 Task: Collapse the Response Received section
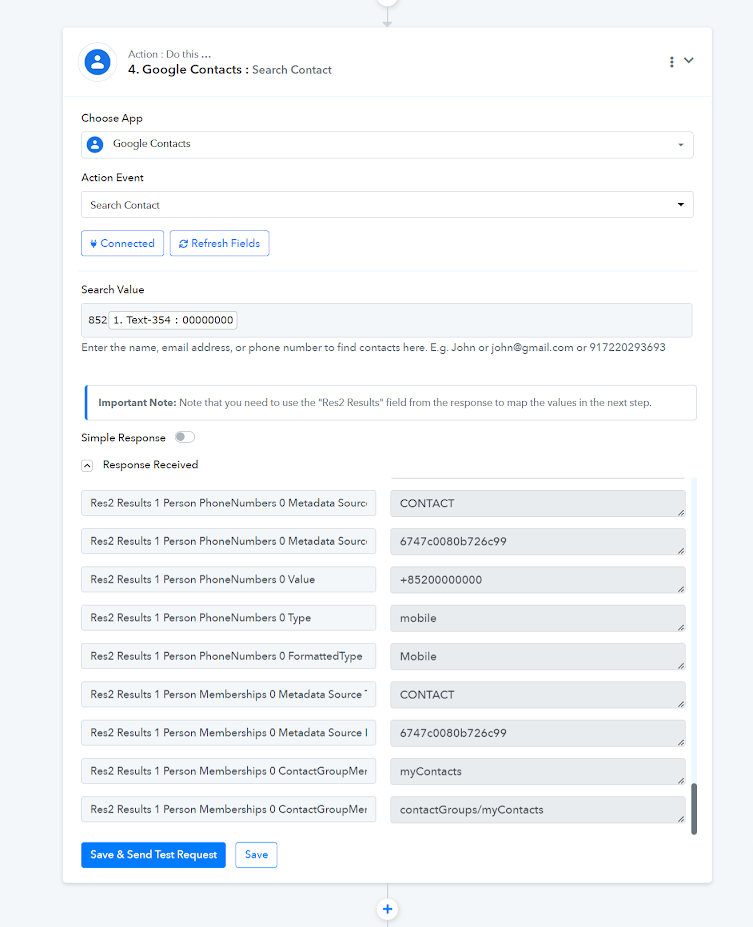(x=87, y=465)
